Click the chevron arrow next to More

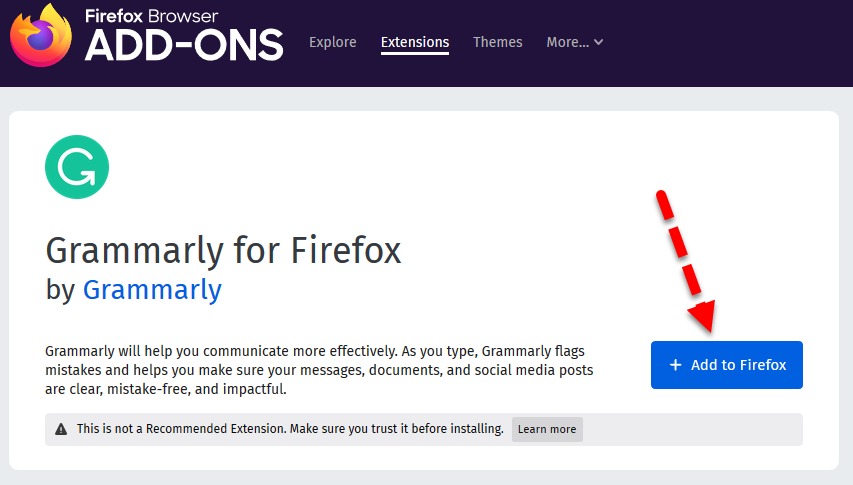[599, 42]
